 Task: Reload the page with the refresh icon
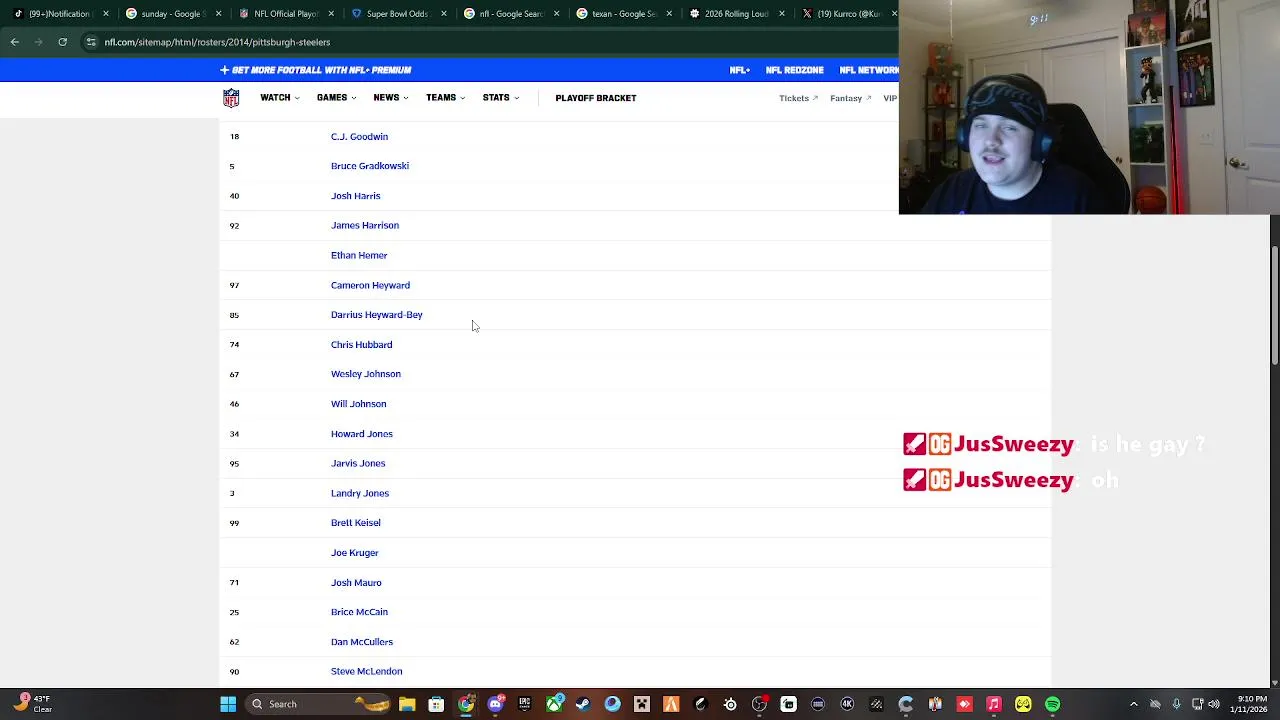tap(62, 42)
